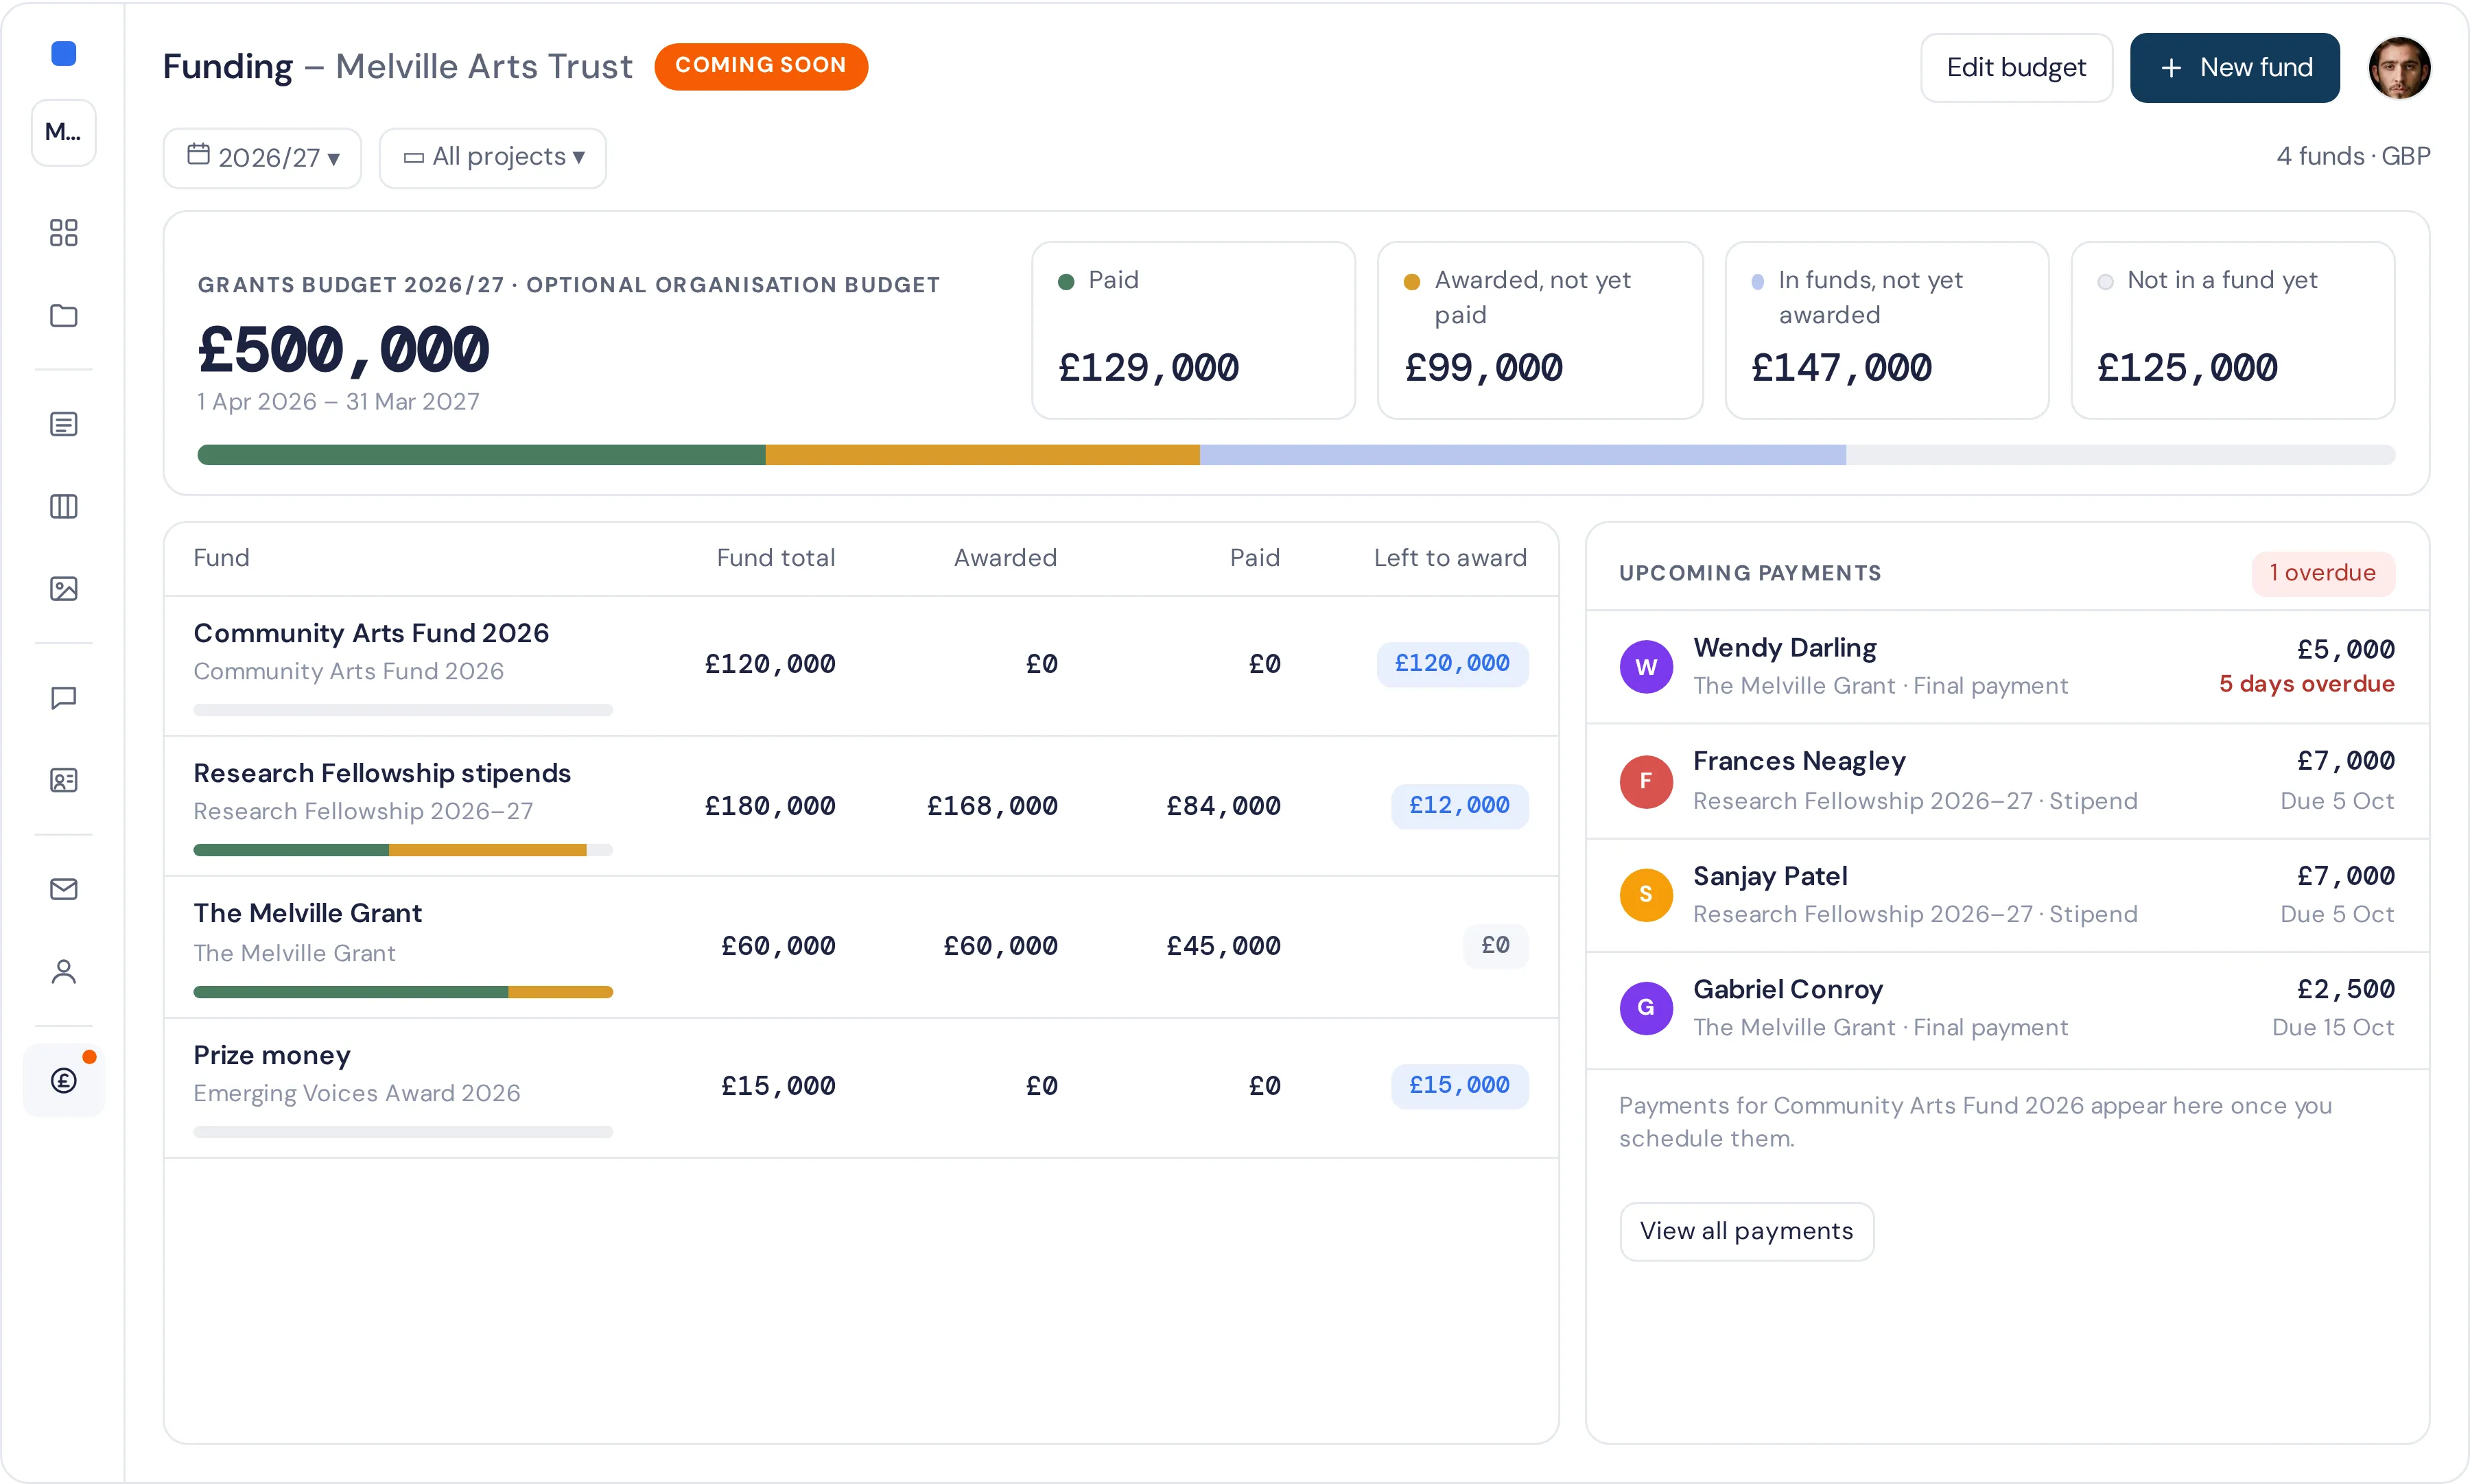Click the £500,000 budget total

[x=343, y=350]
